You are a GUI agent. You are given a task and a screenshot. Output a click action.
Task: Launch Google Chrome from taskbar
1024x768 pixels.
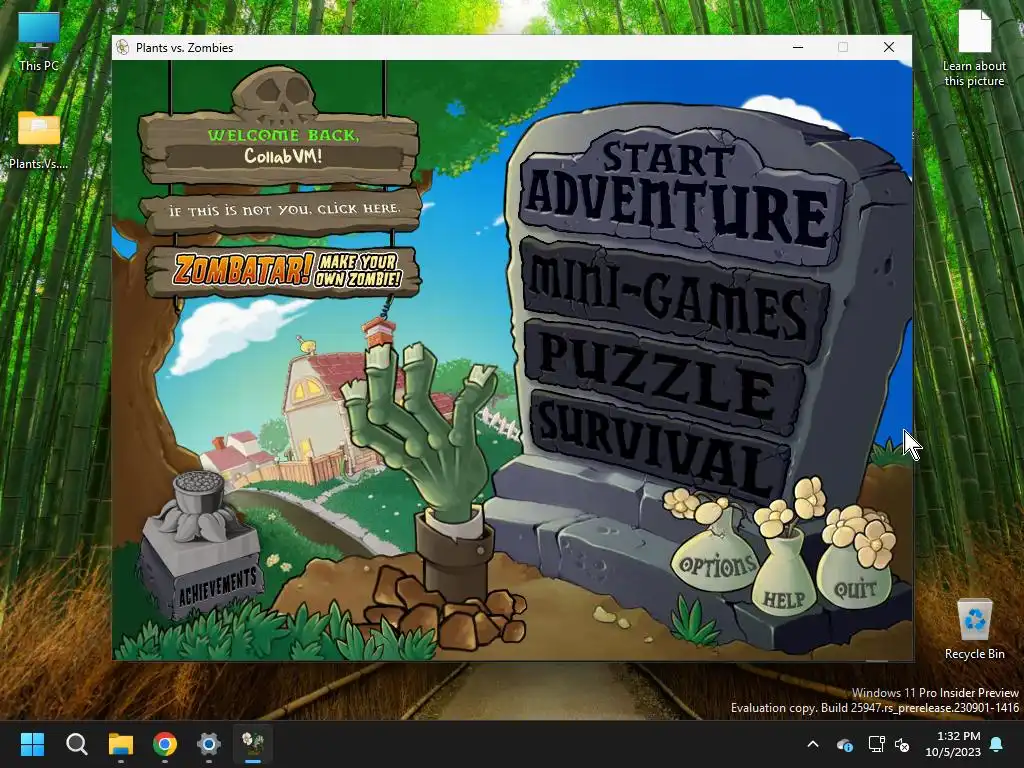coord(165,743)
